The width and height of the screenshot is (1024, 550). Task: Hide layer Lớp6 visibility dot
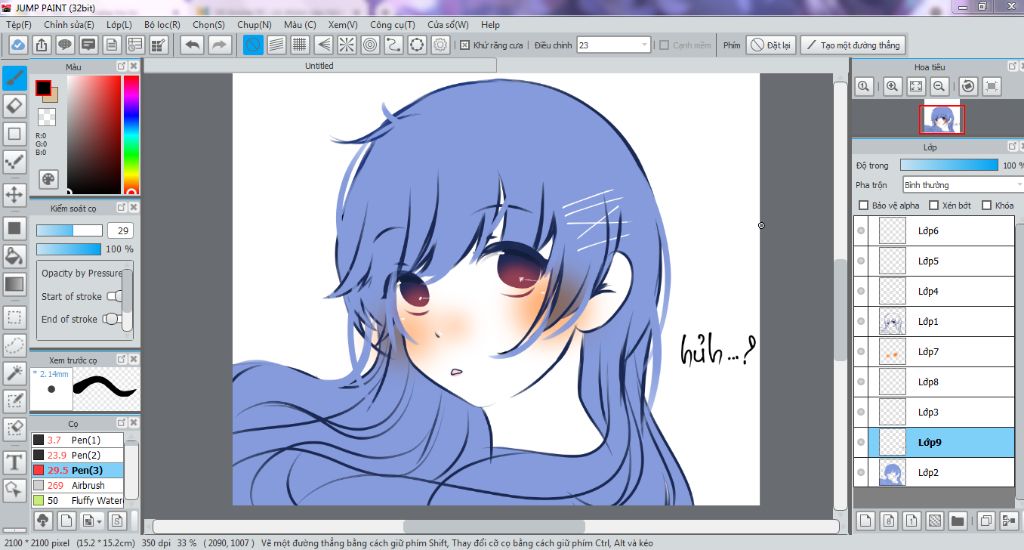click(861, 231)
